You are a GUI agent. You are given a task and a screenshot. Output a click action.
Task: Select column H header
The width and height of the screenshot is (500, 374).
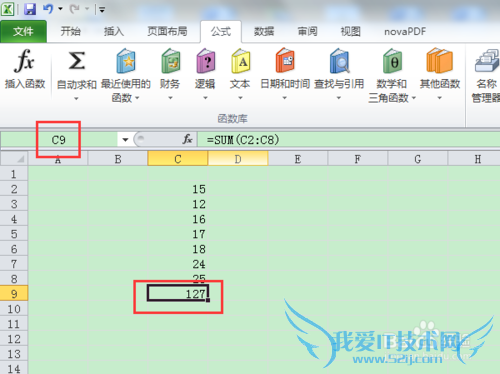(x=474, y=159)
